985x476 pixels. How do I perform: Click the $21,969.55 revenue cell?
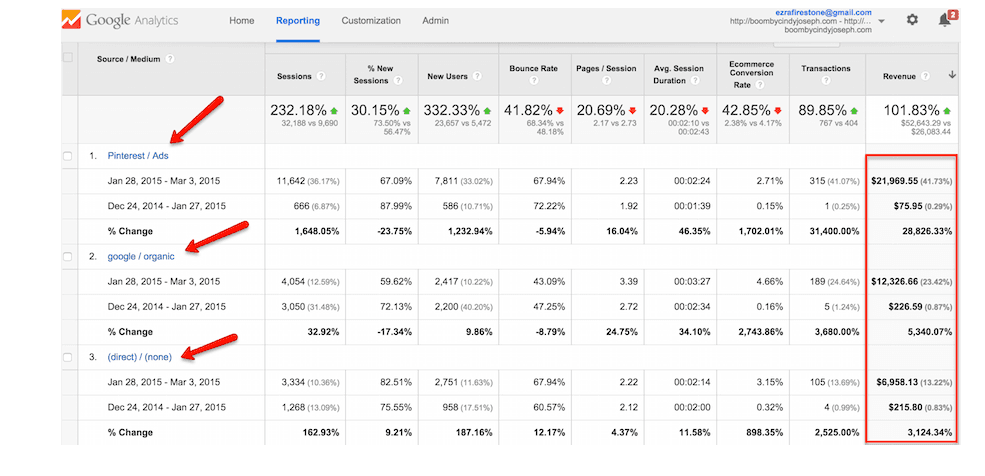click(894, 181)
